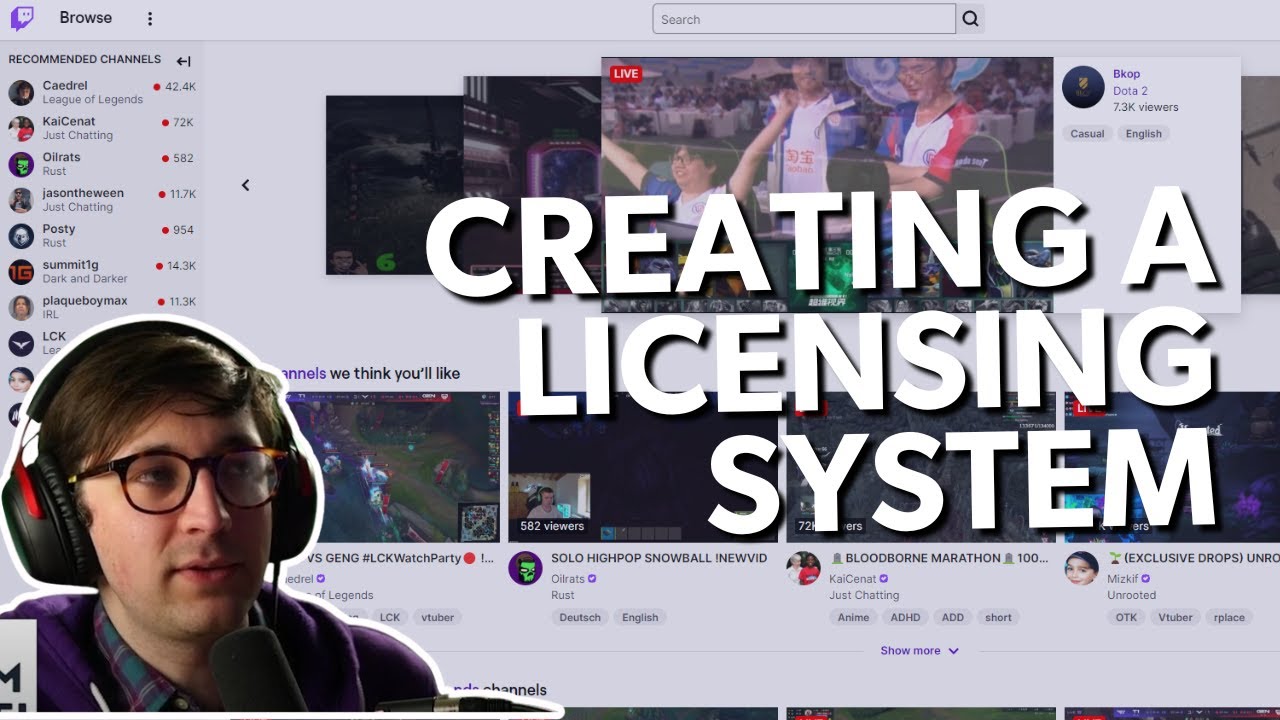Open the Browse page
The height and width of the screenshot is (720, 1280).
[86, 18]
